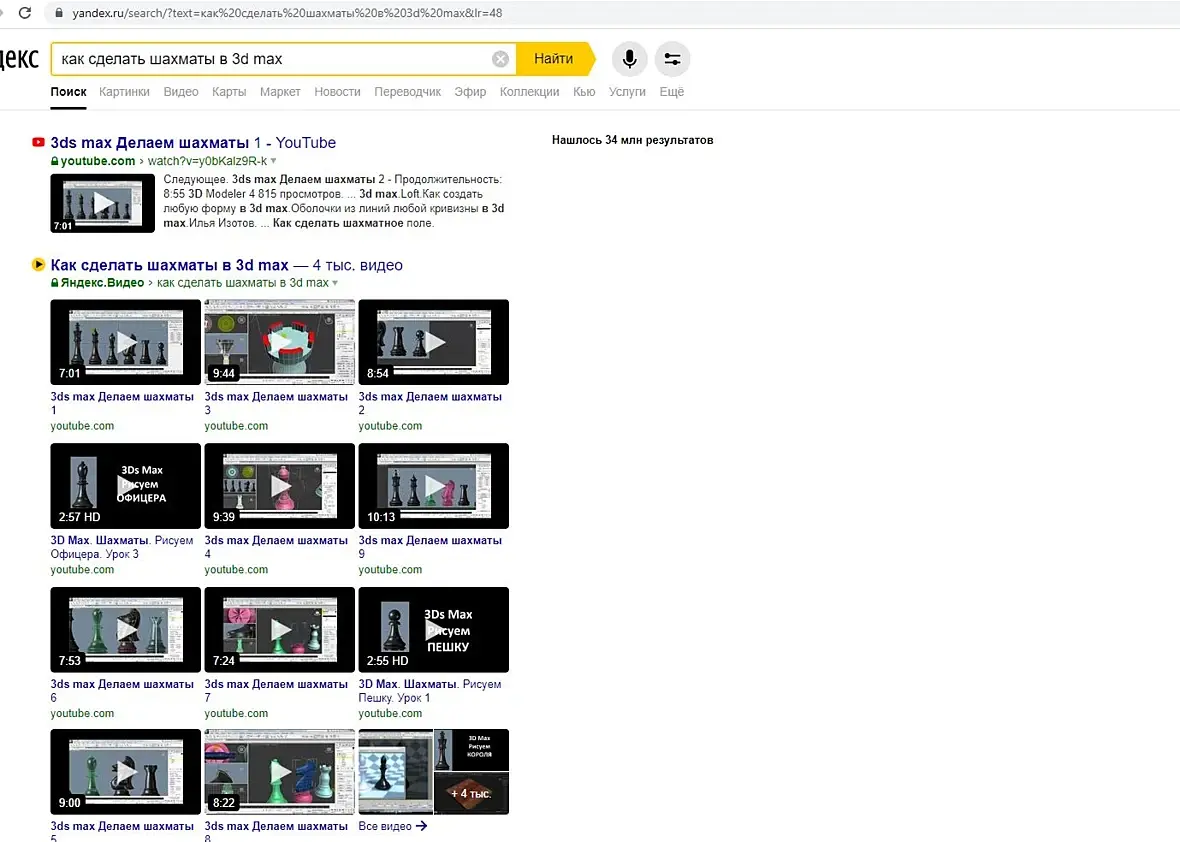Play the 9:39 video thumbnail
The image size is (1180, 842).
pyautogui.click(x=279, y=486)
